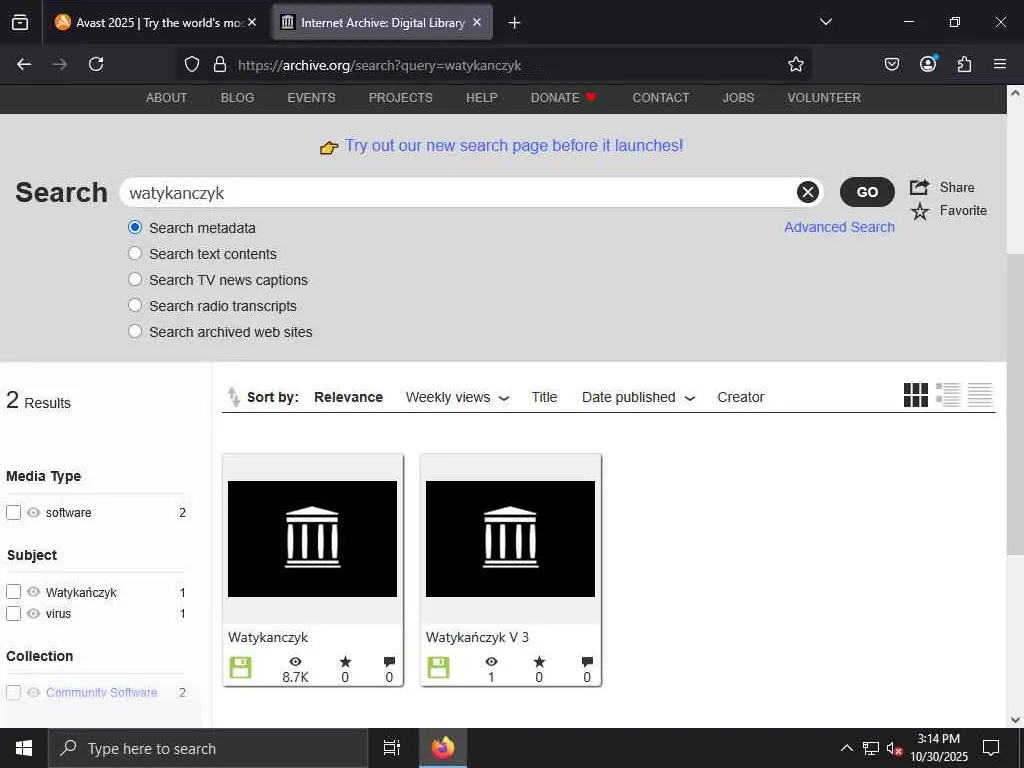Click favorites star on Watykanczyk card
This screenshot has width=1024, height=768.
(345, 662)
